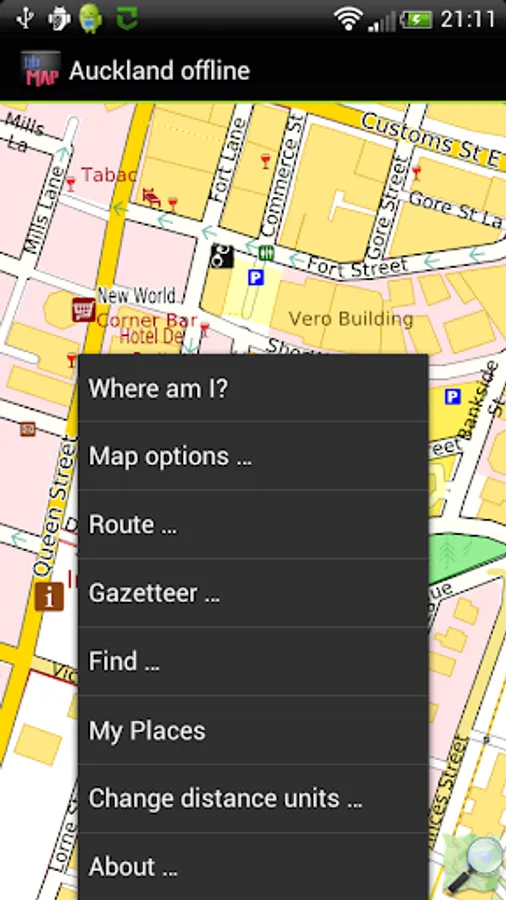Tap the 'Customs St E' road label
Image resolution: width=506 pixels, height=900 pixels.
point(430,139)
